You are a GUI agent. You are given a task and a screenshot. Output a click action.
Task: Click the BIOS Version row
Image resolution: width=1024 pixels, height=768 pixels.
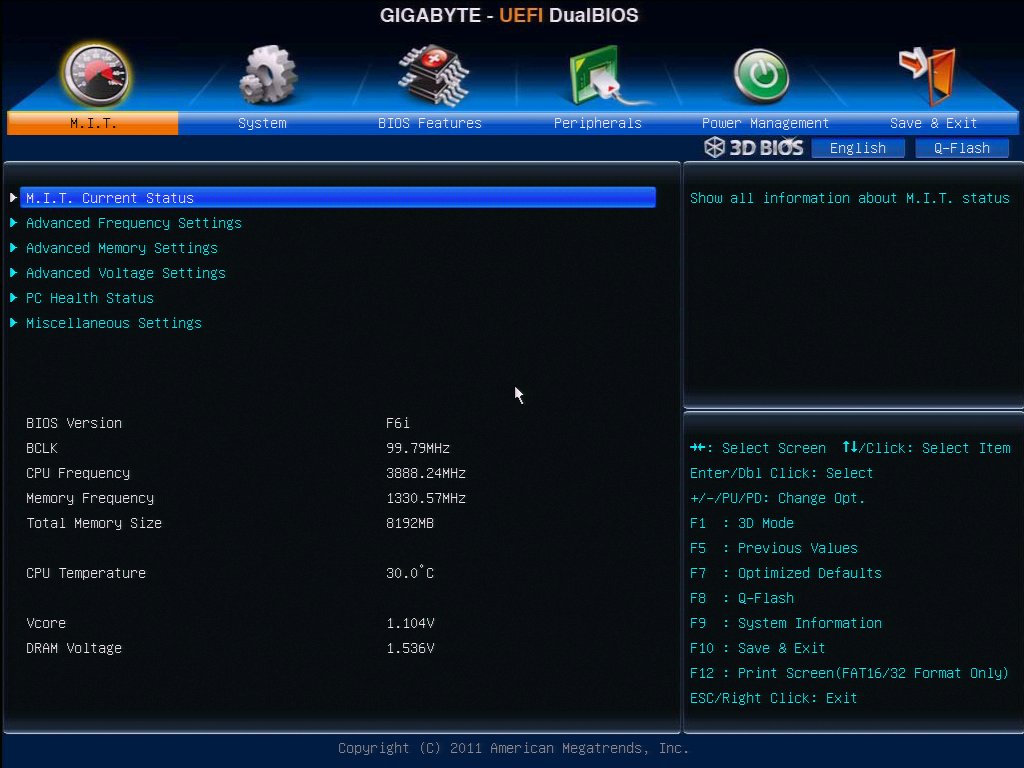tap(74, 423)
